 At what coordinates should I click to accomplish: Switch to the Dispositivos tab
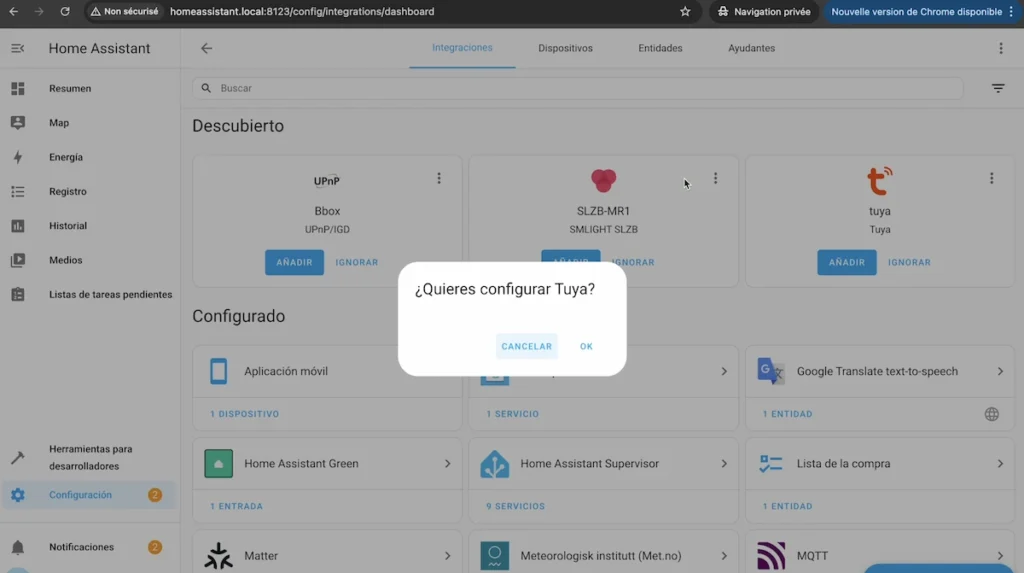[x=565, y=48]
